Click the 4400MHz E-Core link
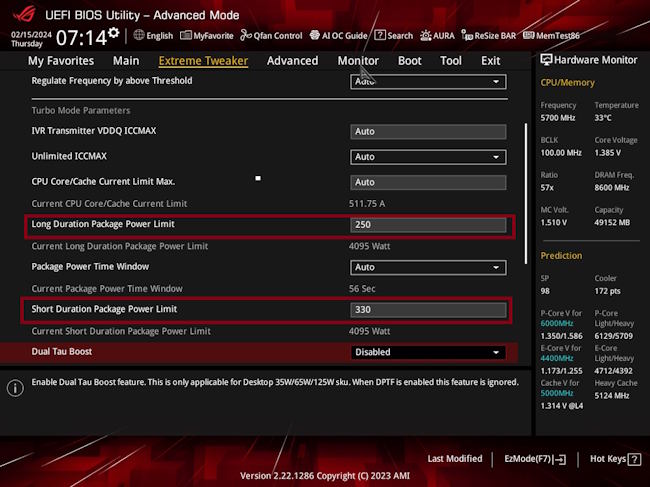This screenshot has width=650, height=487. tap(557, 358)
